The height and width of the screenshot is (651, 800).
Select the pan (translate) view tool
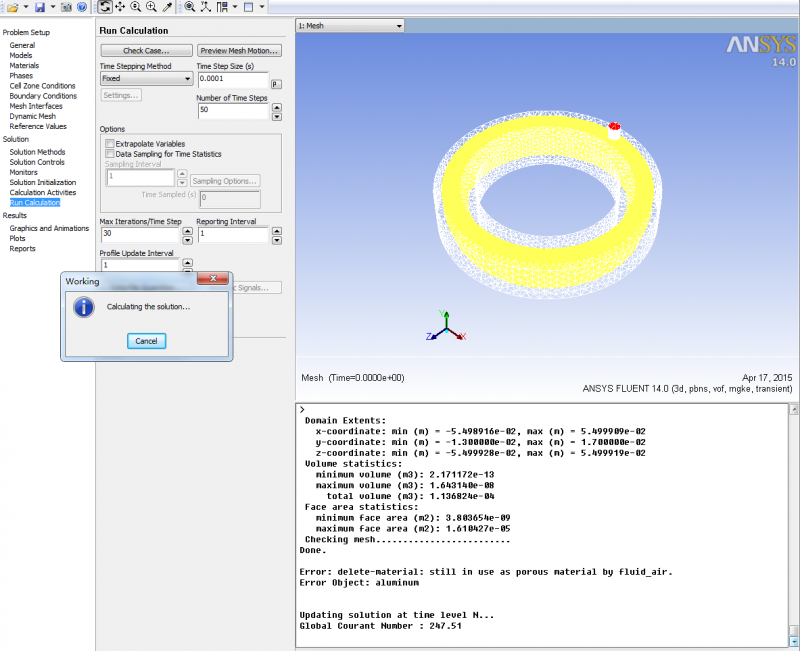coord(120,7)
